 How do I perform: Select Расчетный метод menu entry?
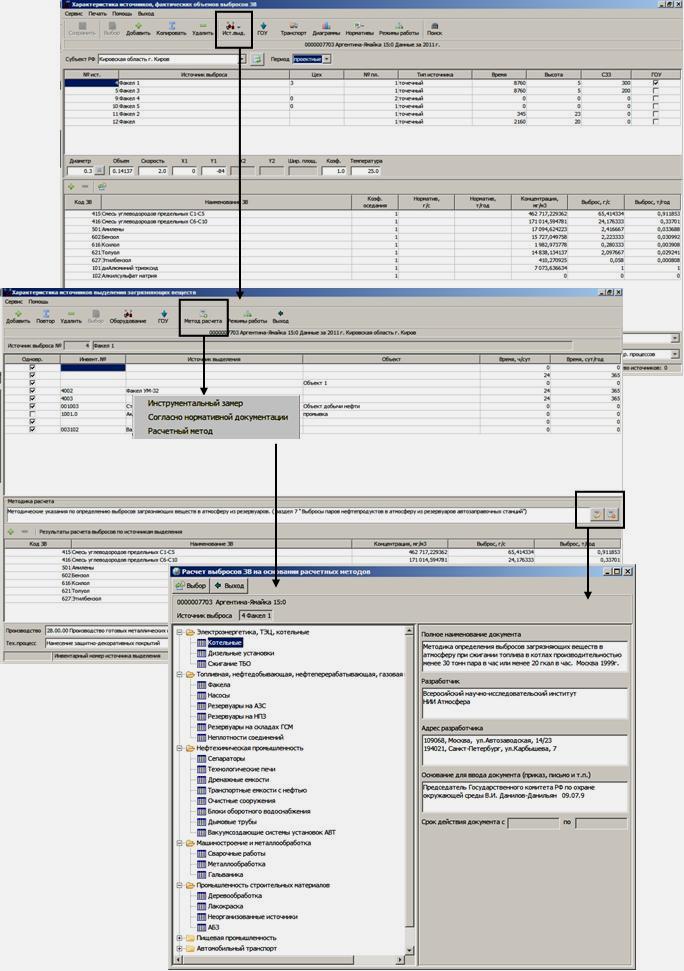click(x=180, y=431)
